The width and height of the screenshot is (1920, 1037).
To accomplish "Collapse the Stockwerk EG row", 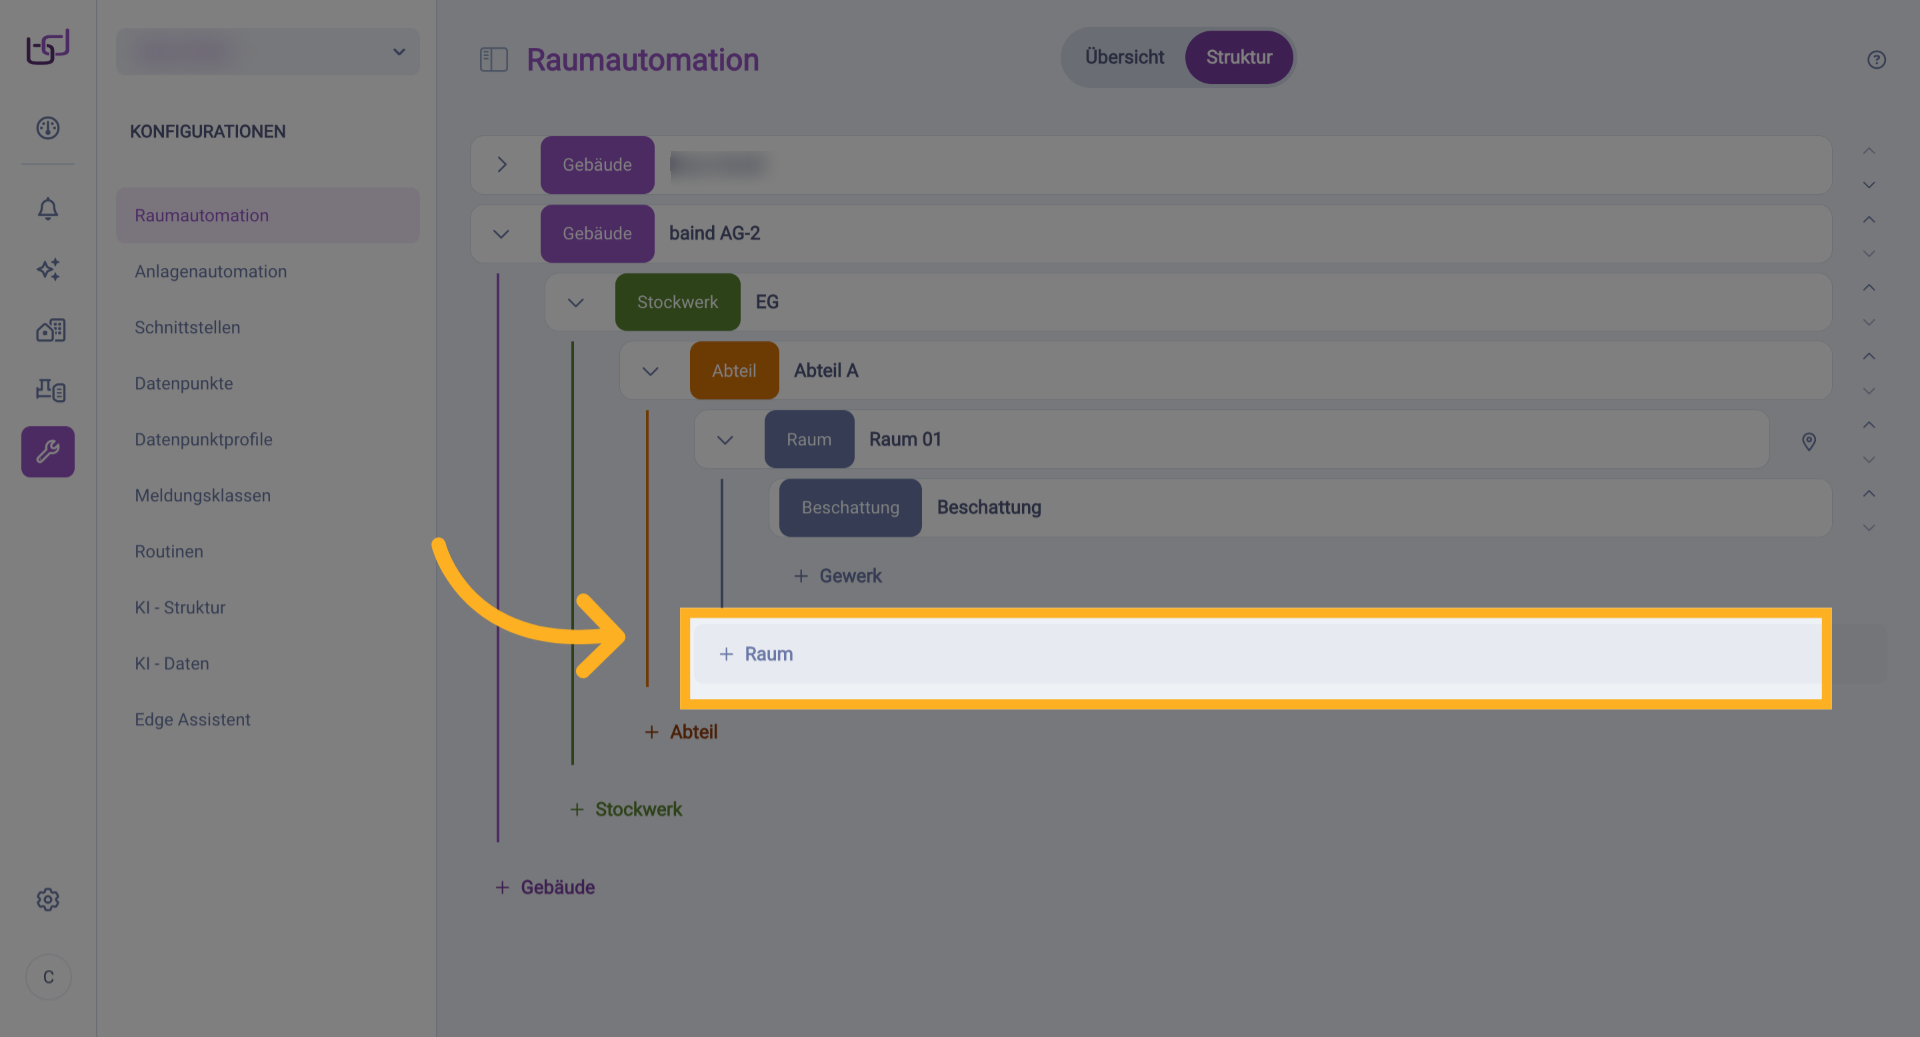I will [576, 302].
